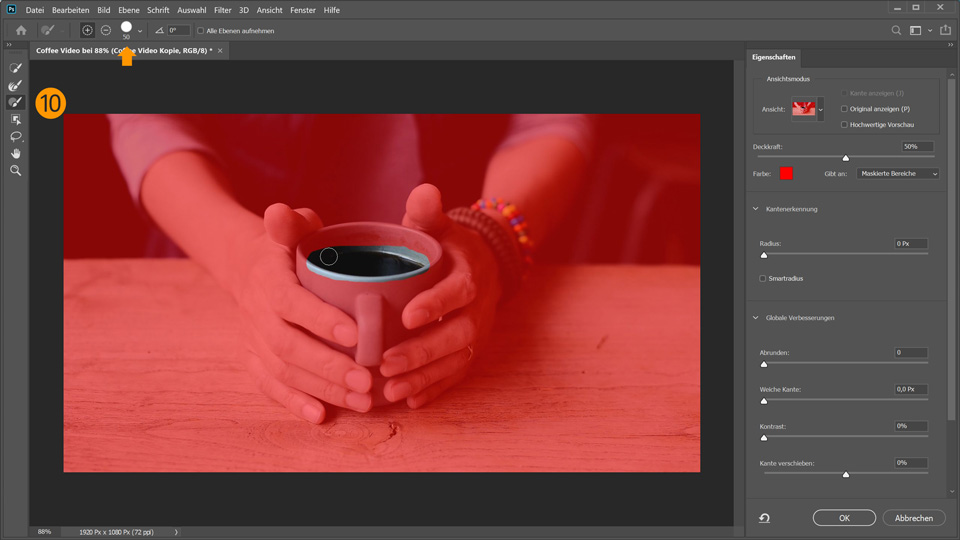Open the Fenster menu
960x540 pixels.
(x=302, y=10)
